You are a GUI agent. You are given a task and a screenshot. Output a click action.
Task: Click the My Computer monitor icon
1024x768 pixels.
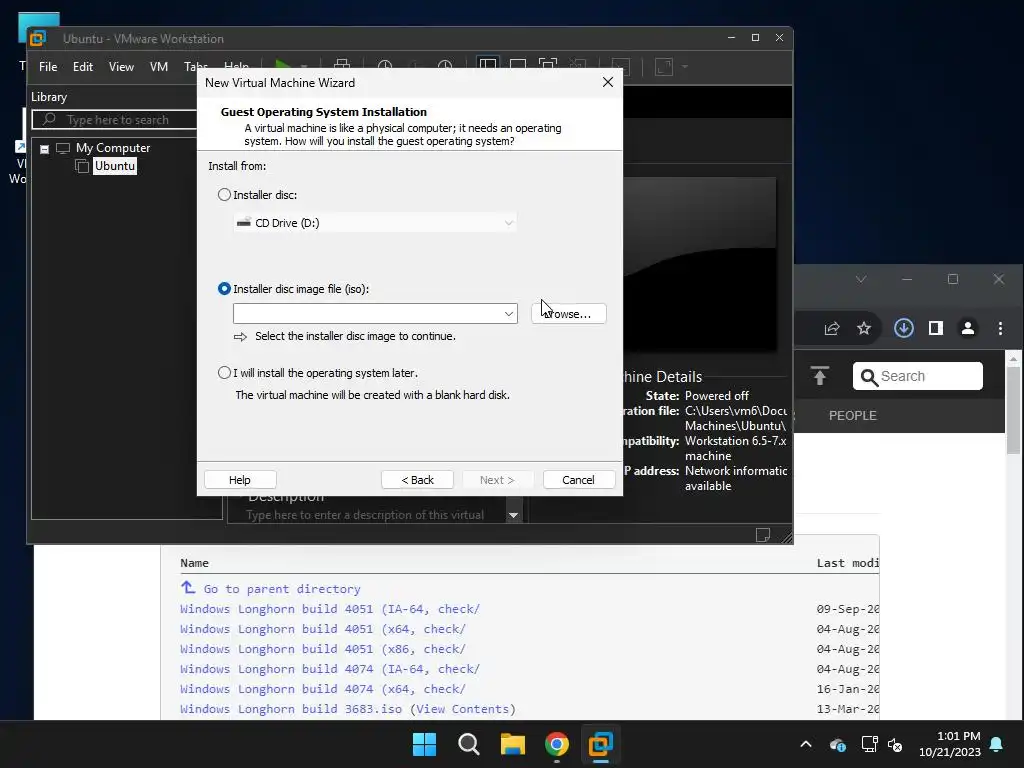[x=63, y=148]
